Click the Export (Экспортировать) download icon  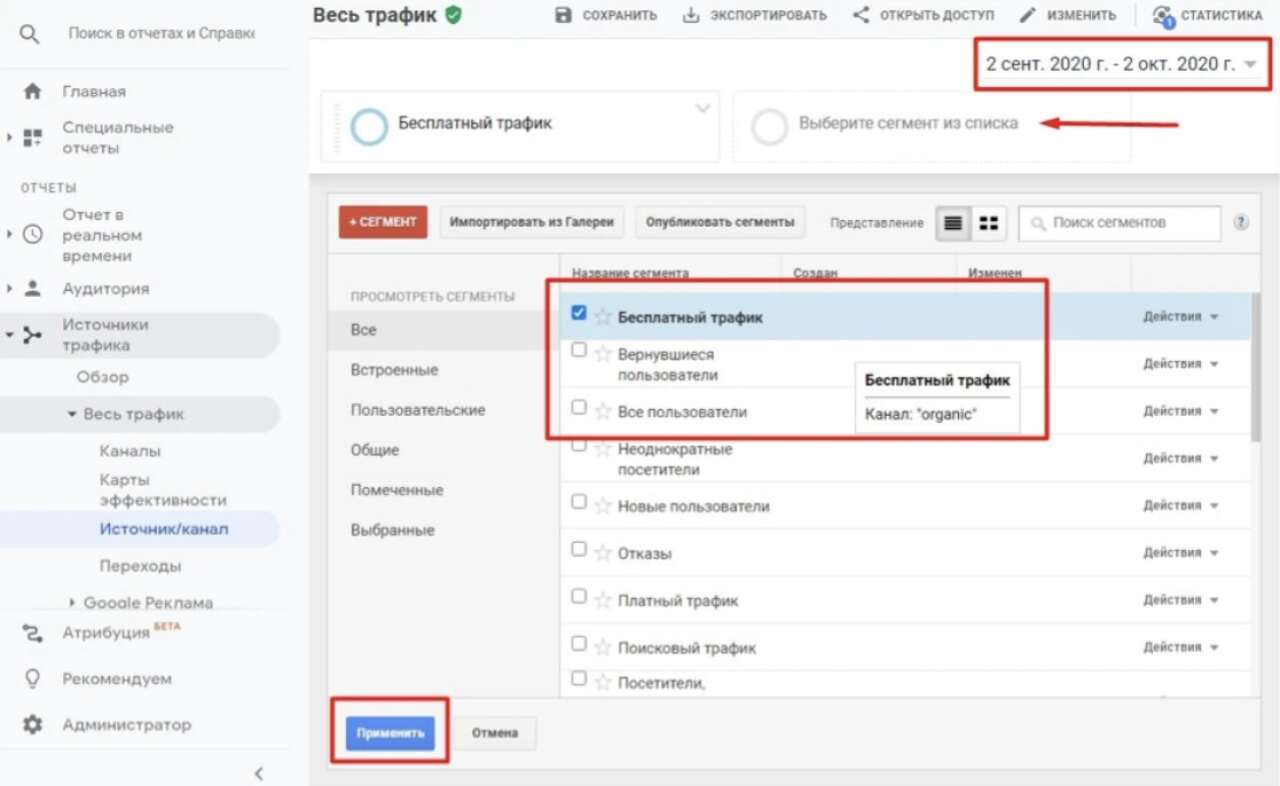tap(691, 15)
